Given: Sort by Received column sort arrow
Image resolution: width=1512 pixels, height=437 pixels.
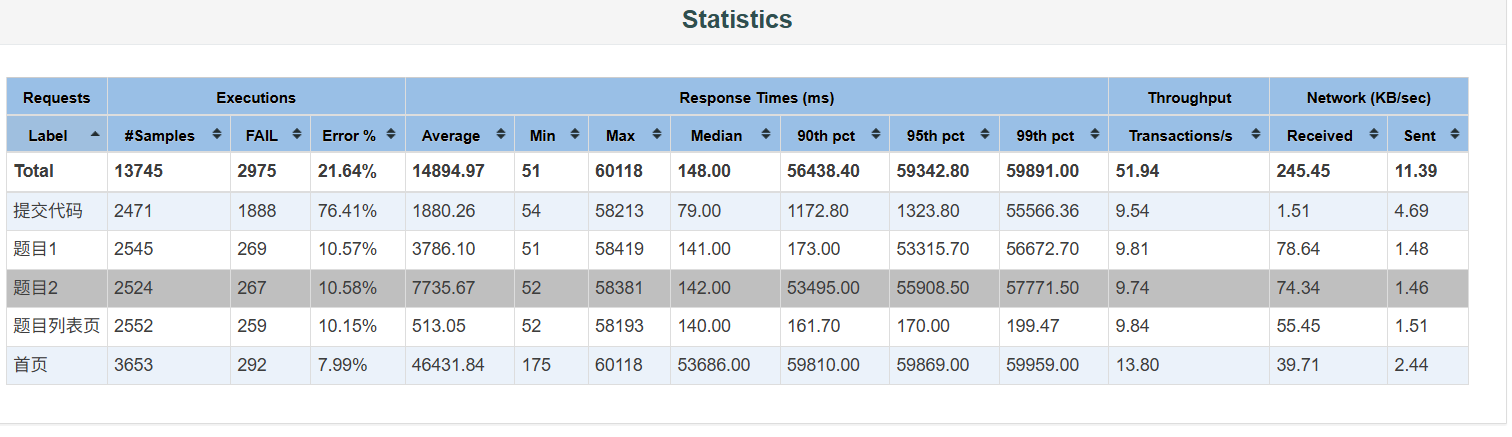Looking at the screenshot, I should tap(1373, 134).
